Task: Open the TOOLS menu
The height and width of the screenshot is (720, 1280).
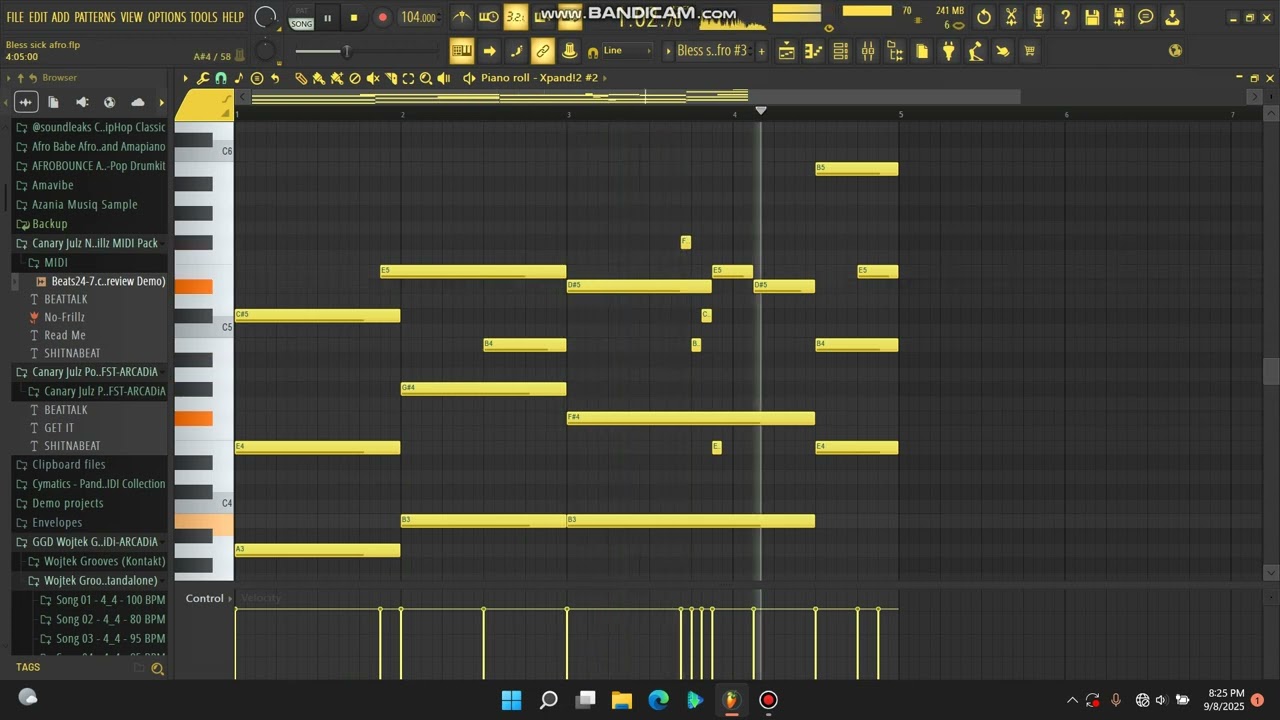Action: pyautogui.click(x=204, y=17)
